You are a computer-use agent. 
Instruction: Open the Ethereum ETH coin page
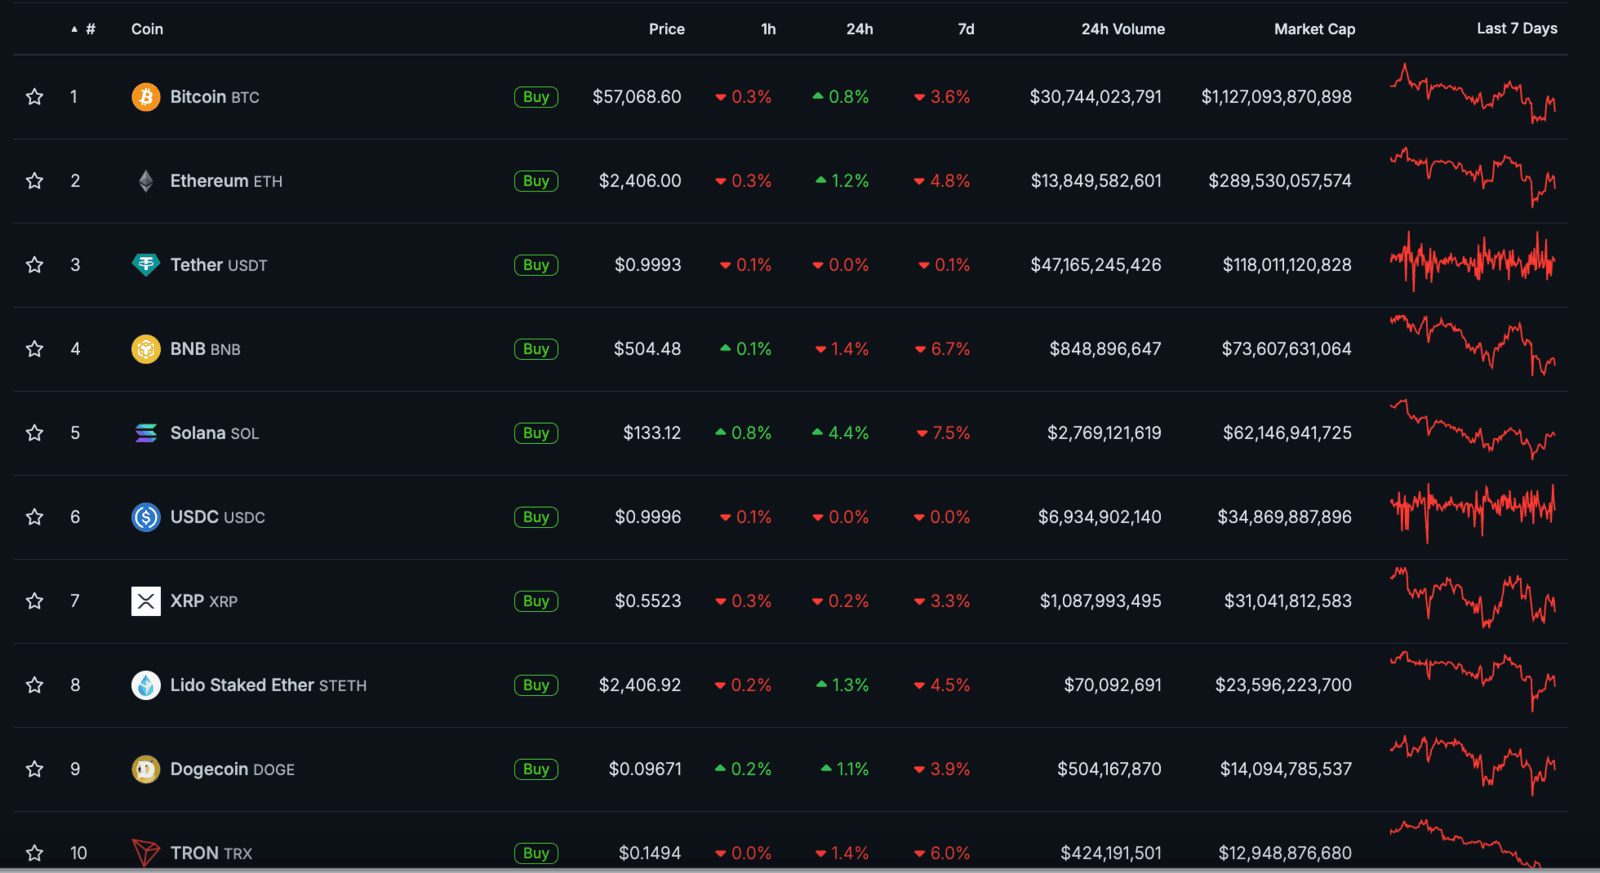pyautogui.click(x=226, y=181)
